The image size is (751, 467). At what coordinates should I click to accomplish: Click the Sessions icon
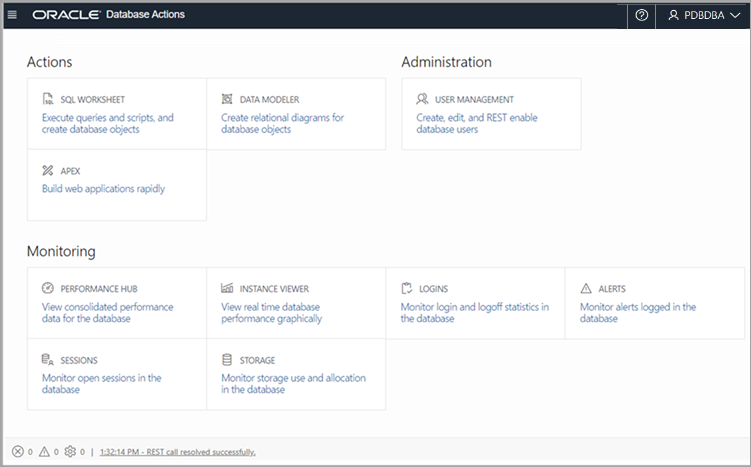pyautogui.click(x=47, y=360)
